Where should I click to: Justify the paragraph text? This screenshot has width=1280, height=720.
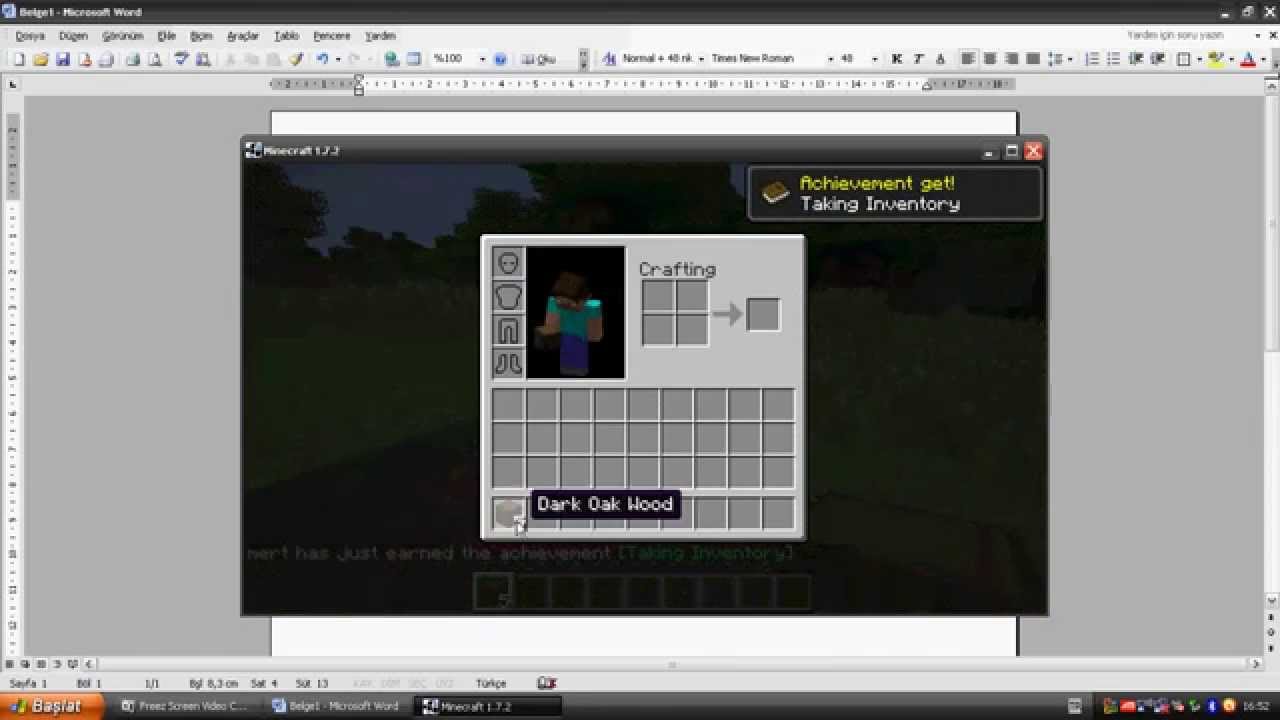point(1033,59)
